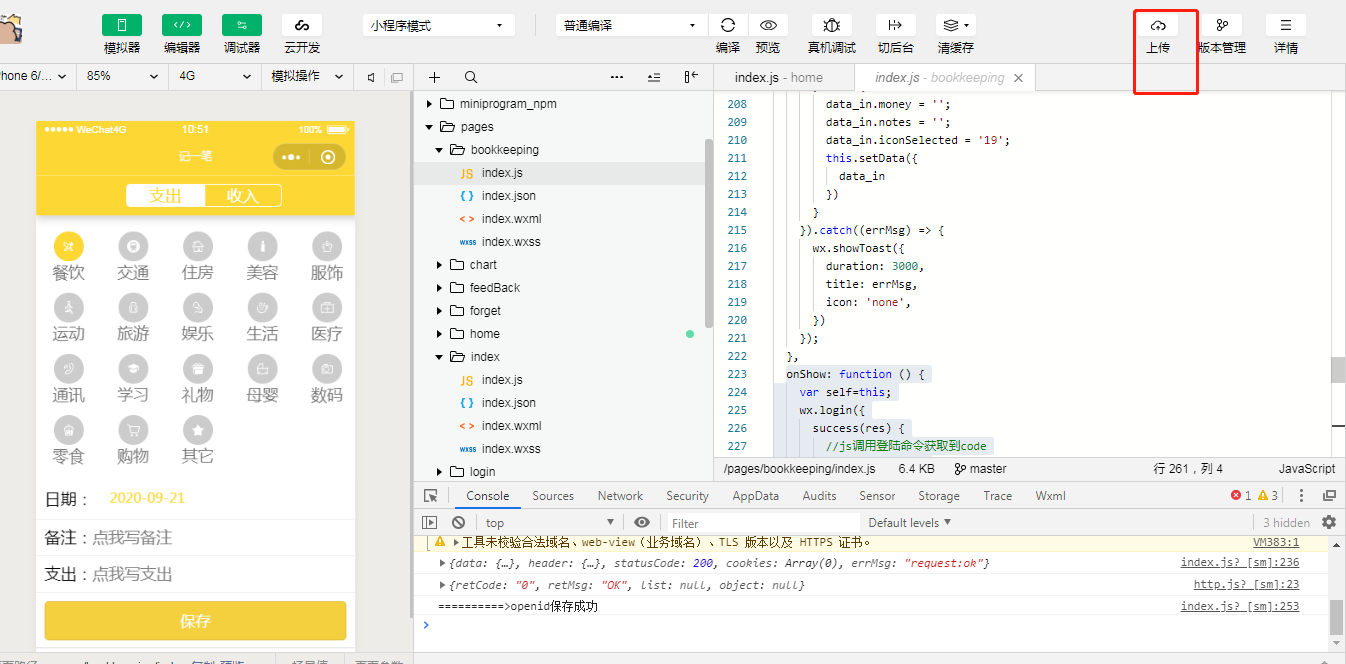Click the 预览 preview eye icon

768,25
